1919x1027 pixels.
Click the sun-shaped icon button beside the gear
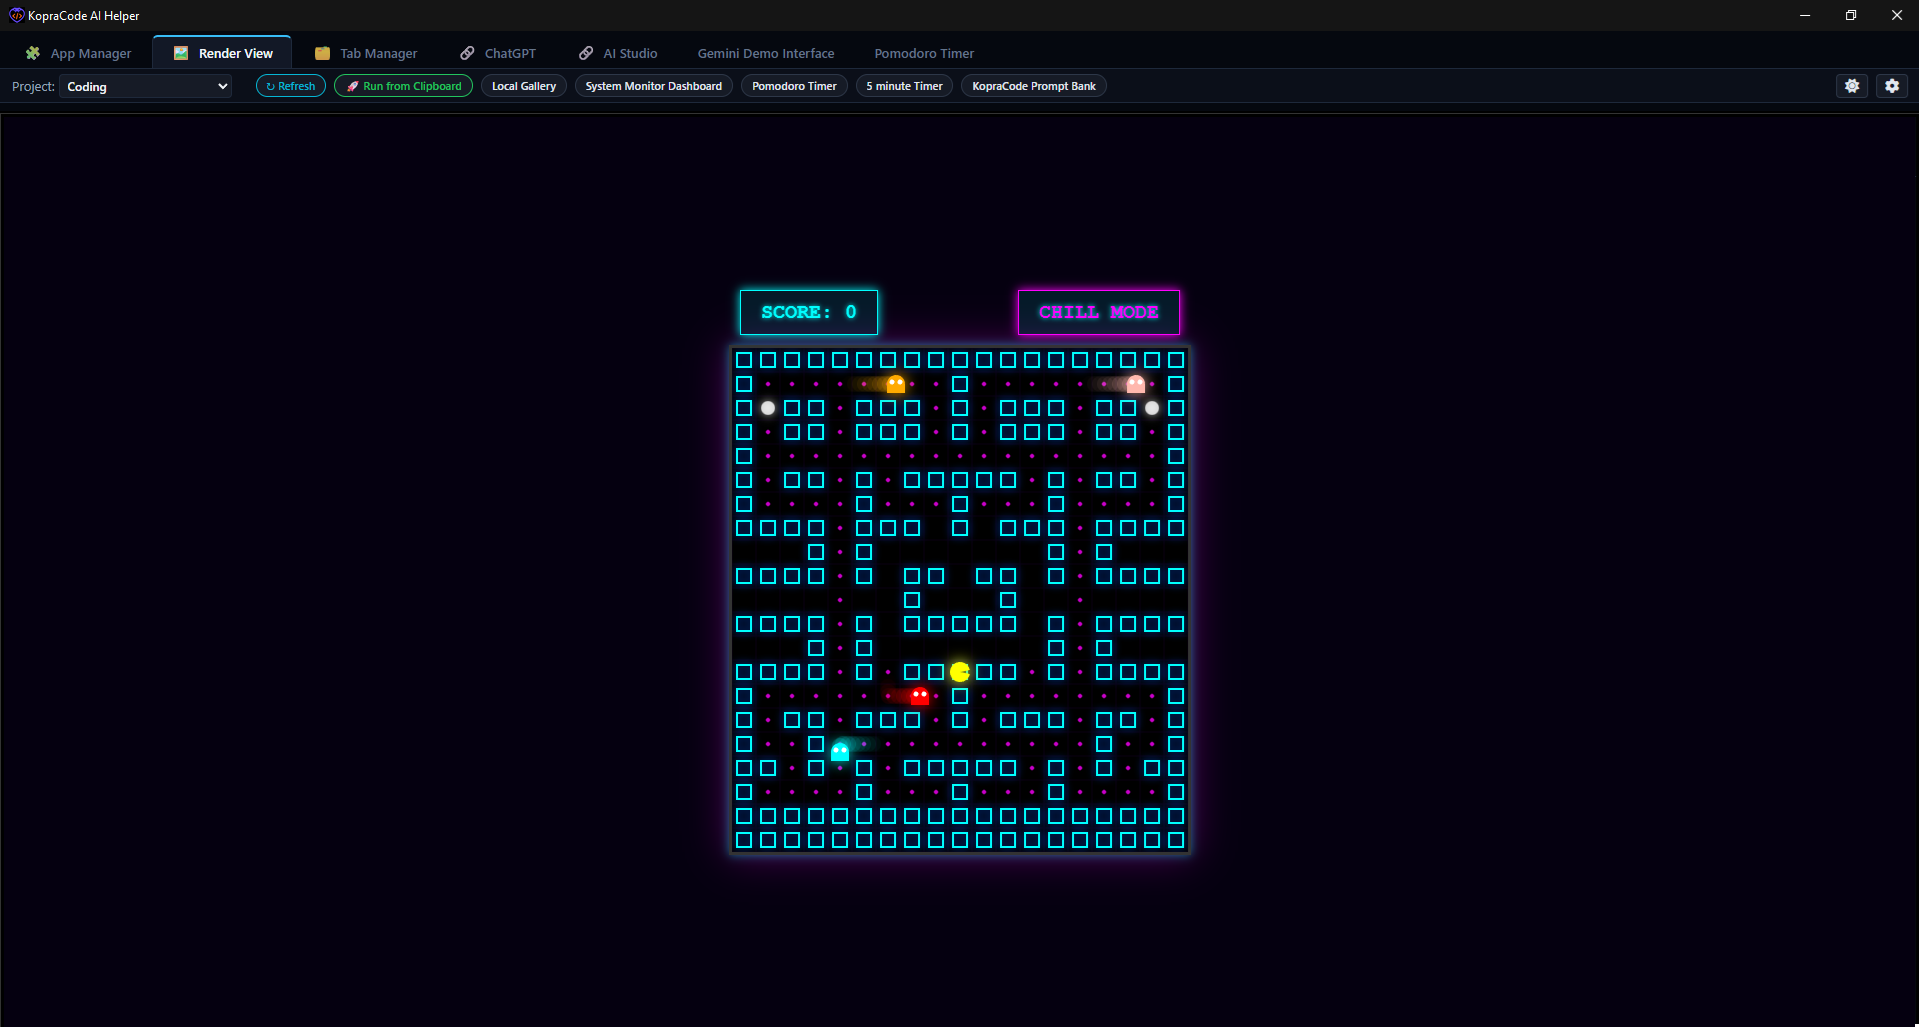click(1851, 86)
